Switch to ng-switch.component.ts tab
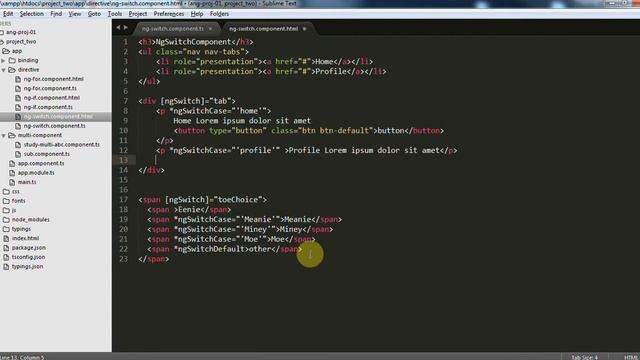This screenshot has width=640, height=360. (x=173, y=29)
